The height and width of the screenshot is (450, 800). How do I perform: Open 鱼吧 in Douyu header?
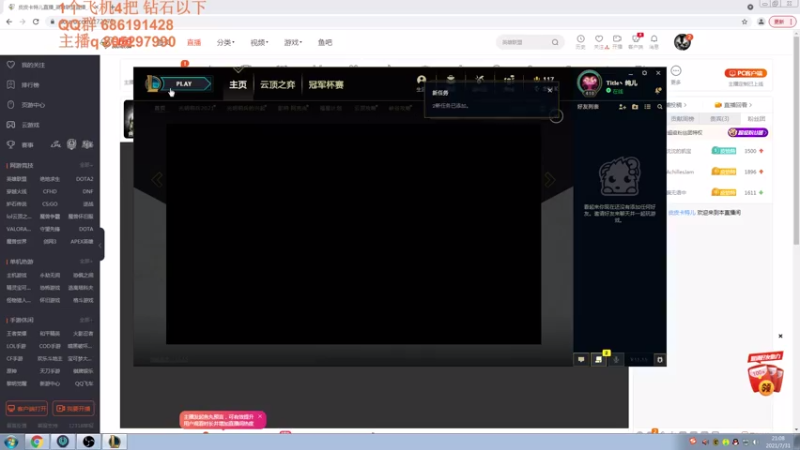(x=325, y=42)
